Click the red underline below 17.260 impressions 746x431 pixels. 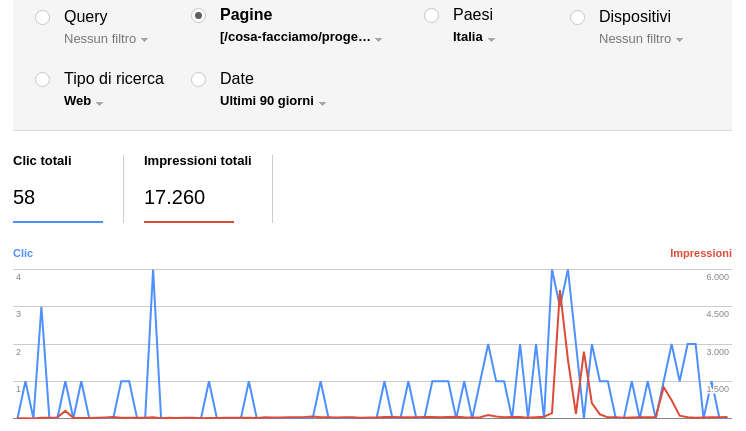pos(188,221)
